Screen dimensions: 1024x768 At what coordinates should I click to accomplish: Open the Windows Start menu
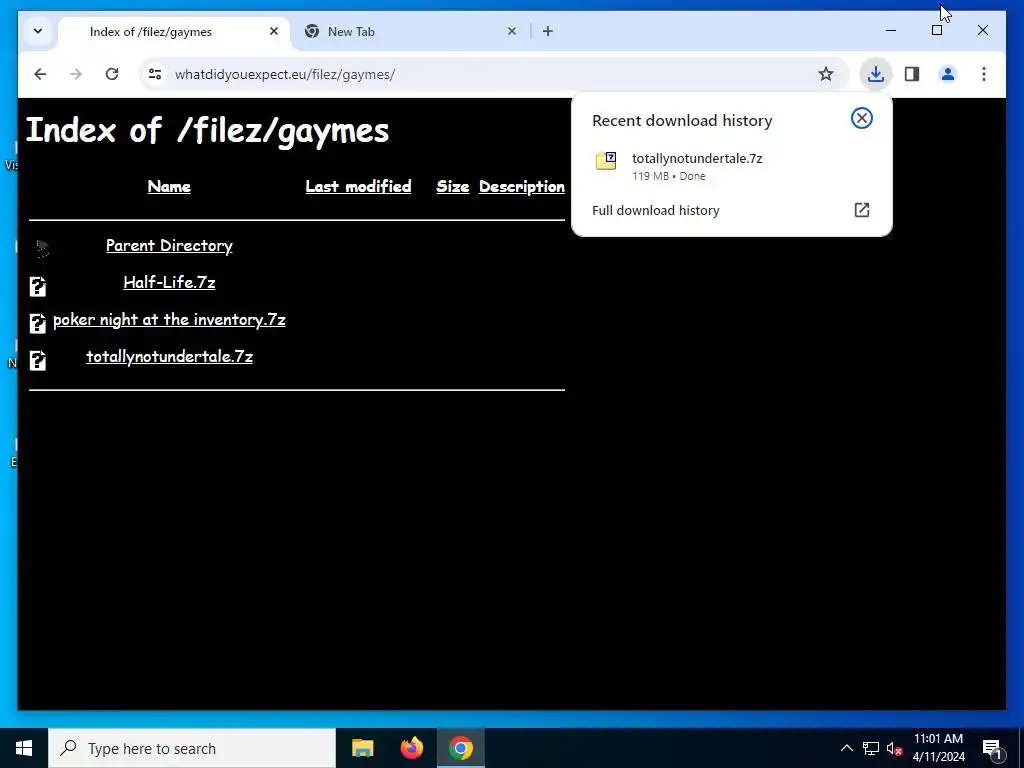[24, 748]
